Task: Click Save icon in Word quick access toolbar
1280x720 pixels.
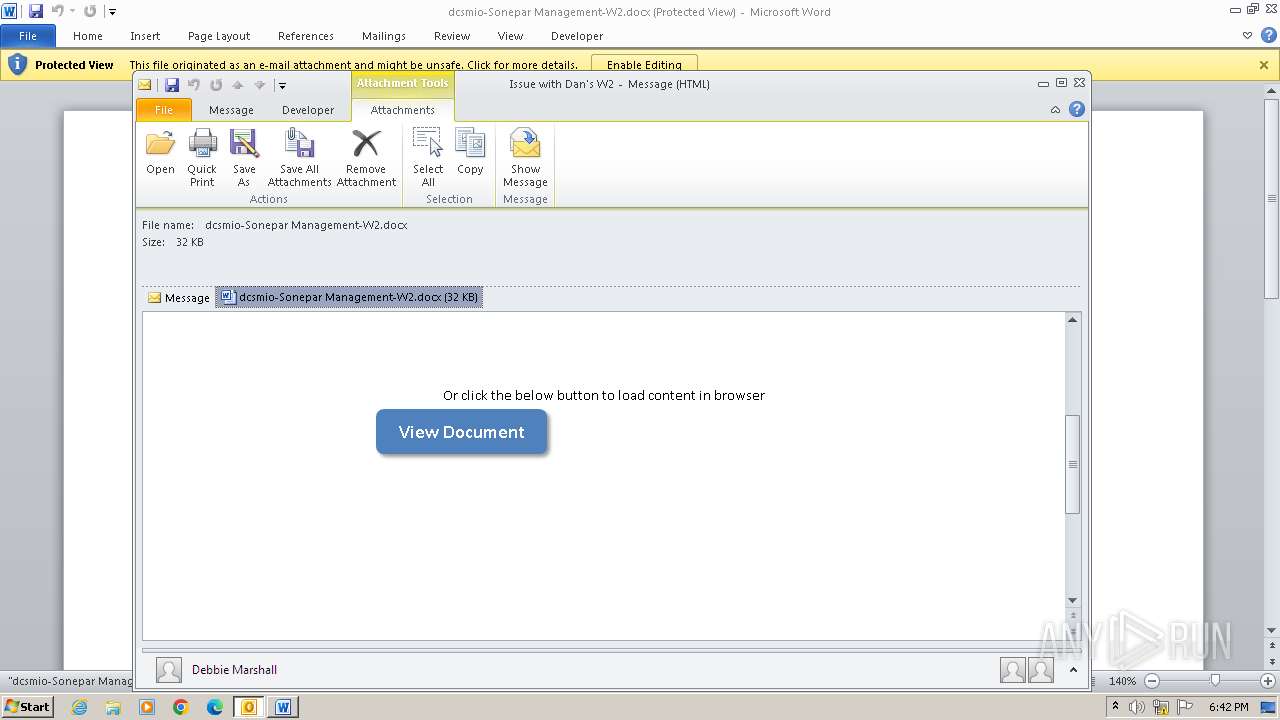Action: tap(36, 11)
